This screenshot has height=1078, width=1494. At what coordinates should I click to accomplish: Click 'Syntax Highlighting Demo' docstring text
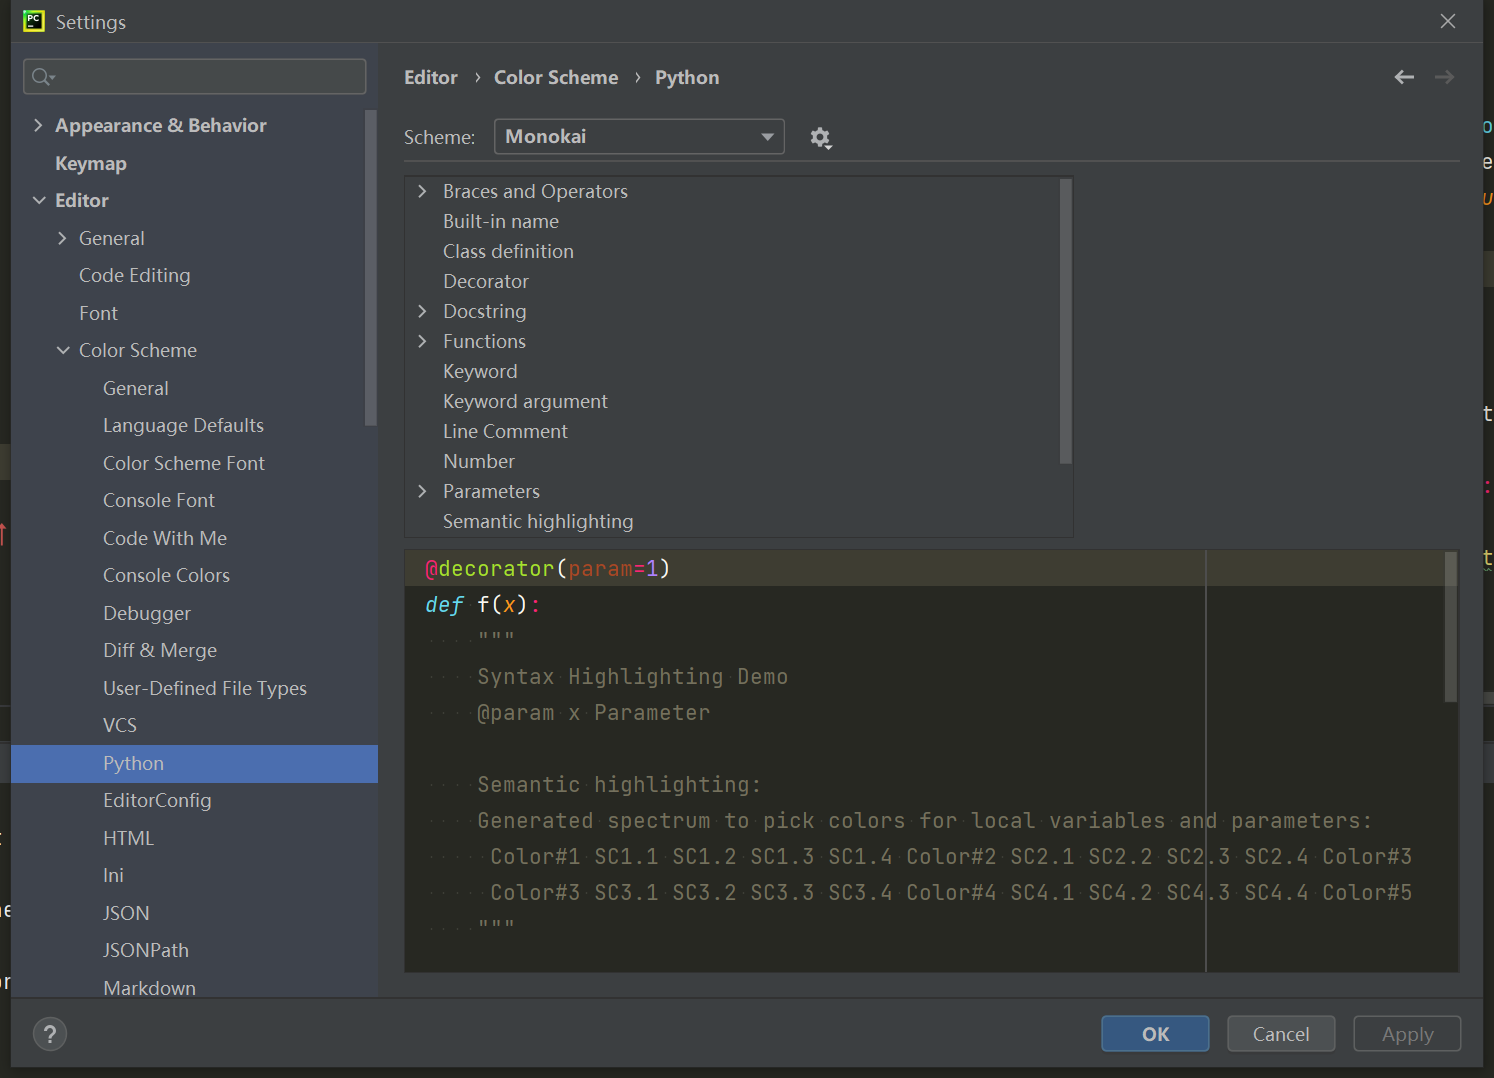pyautogui.click(x=633, y=676)
